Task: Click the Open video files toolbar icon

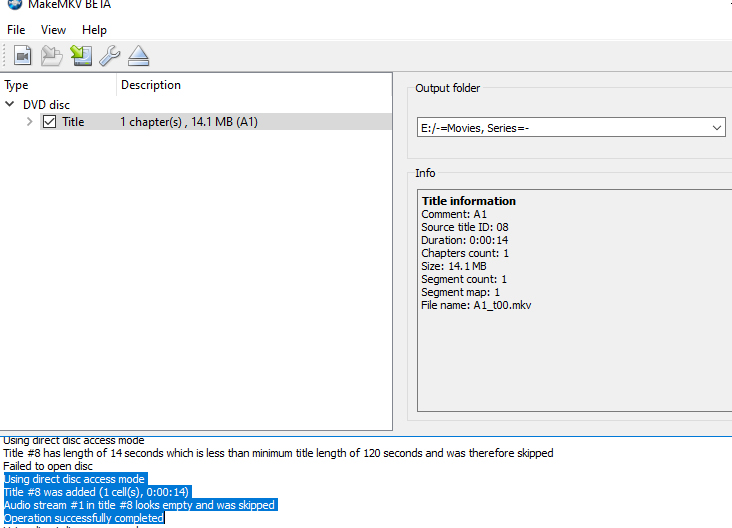Action: [22, 56]
